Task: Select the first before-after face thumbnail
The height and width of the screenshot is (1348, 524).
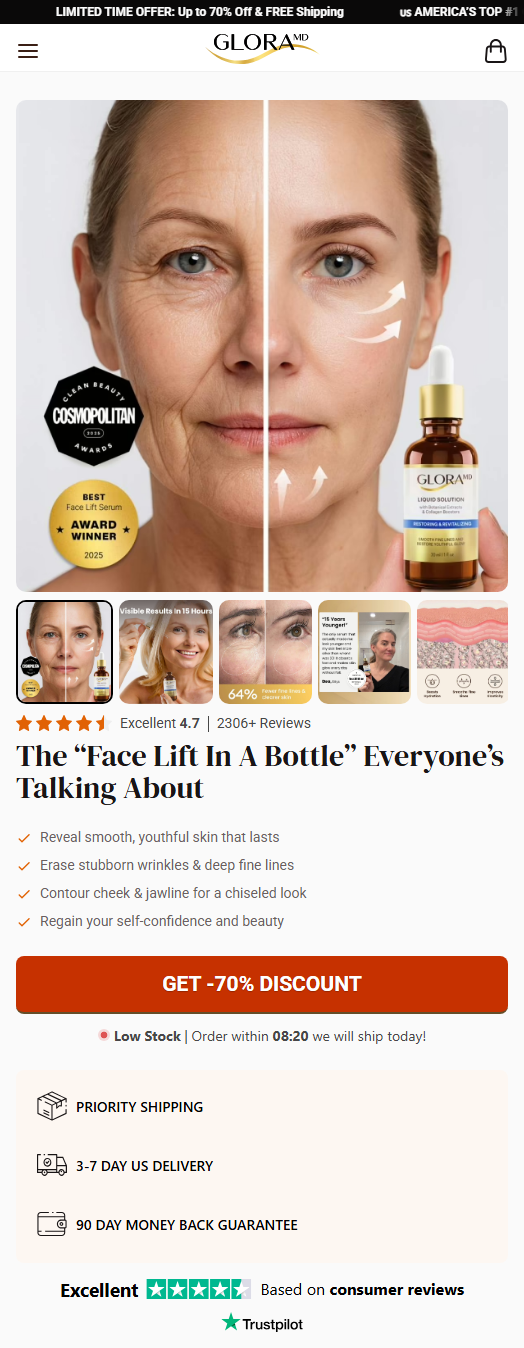Action: click(x=65, y=652)
